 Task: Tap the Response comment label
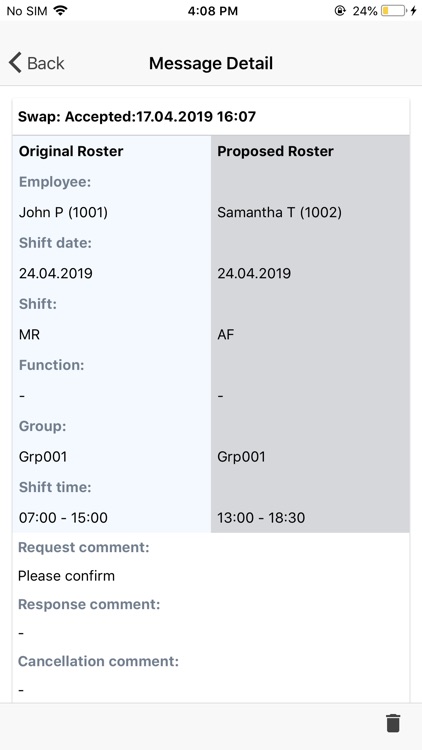tap(89, 604)
